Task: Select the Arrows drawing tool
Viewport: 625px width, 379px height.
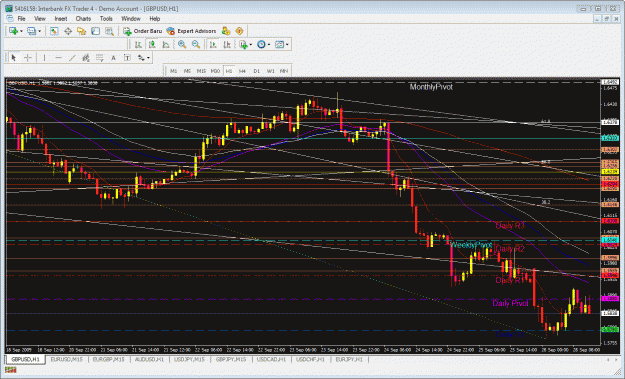Action: pyautogui.click(x=141, y=58)
